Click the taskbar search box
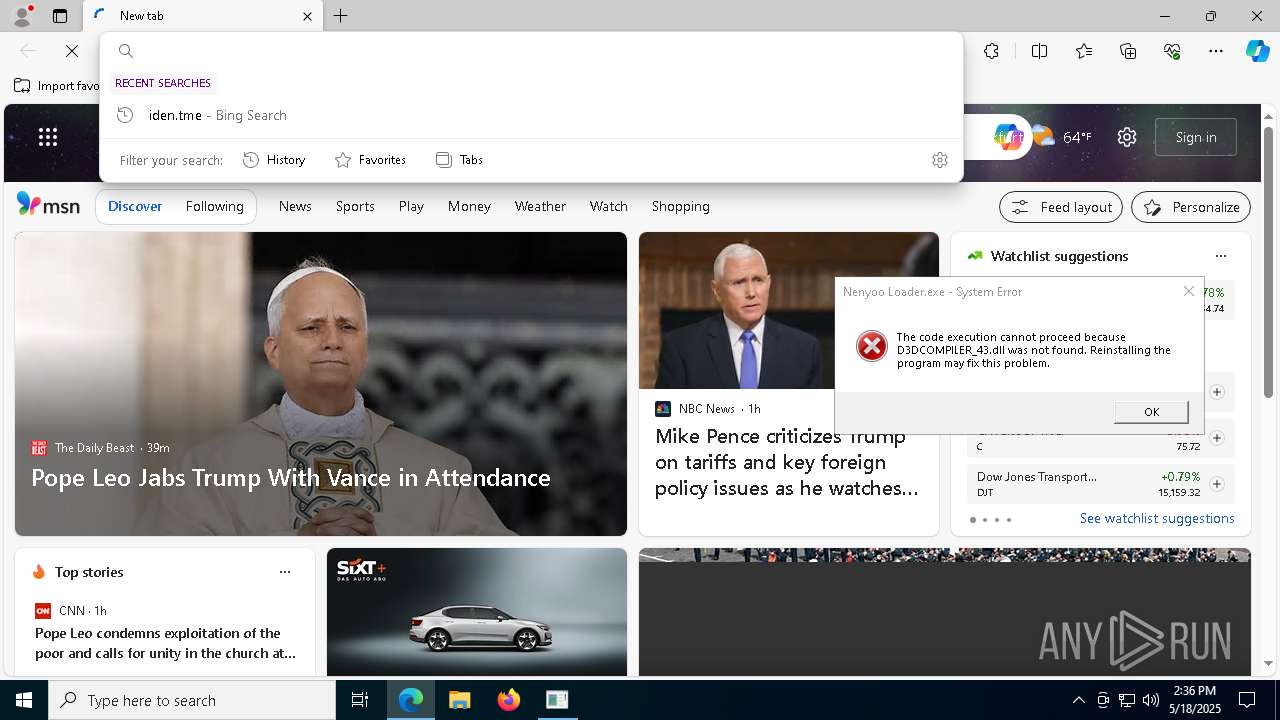The height and width of the screenshot is (720, 1280). click(x=192, y=700)
